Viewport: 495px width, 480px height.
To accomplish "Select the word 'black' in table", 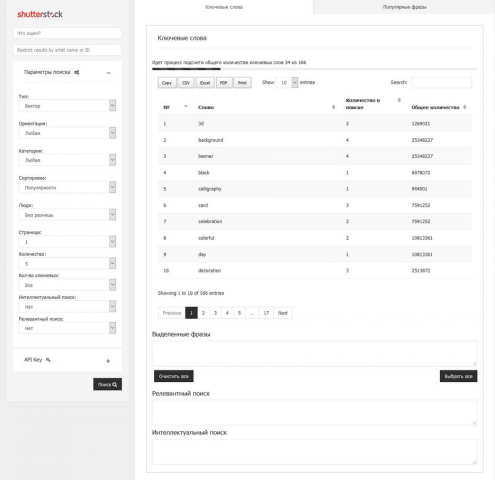I will 204,173.
